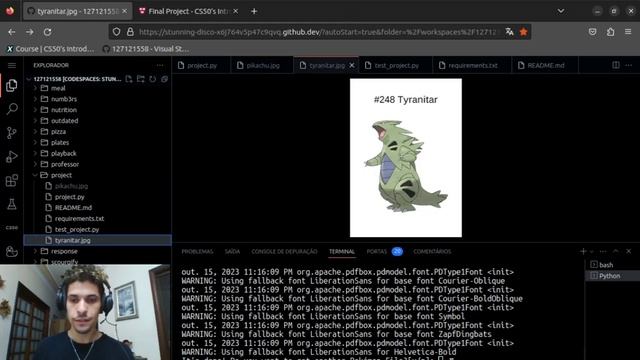Open the Run and Debug view
The image size is (640, 360).
point(12,157)
